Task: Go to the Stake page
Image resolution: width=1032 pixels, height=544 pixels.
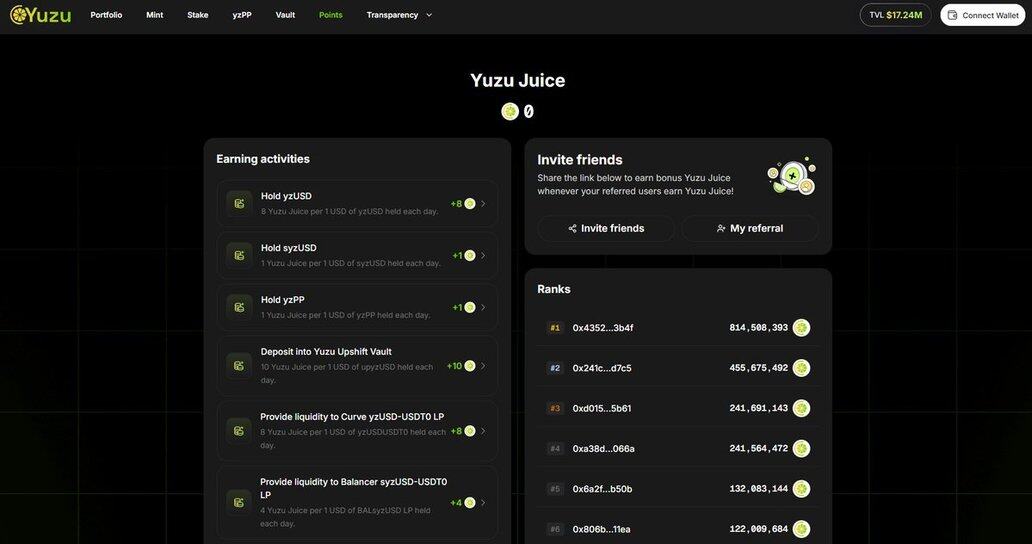Action: tap(198, 15)
